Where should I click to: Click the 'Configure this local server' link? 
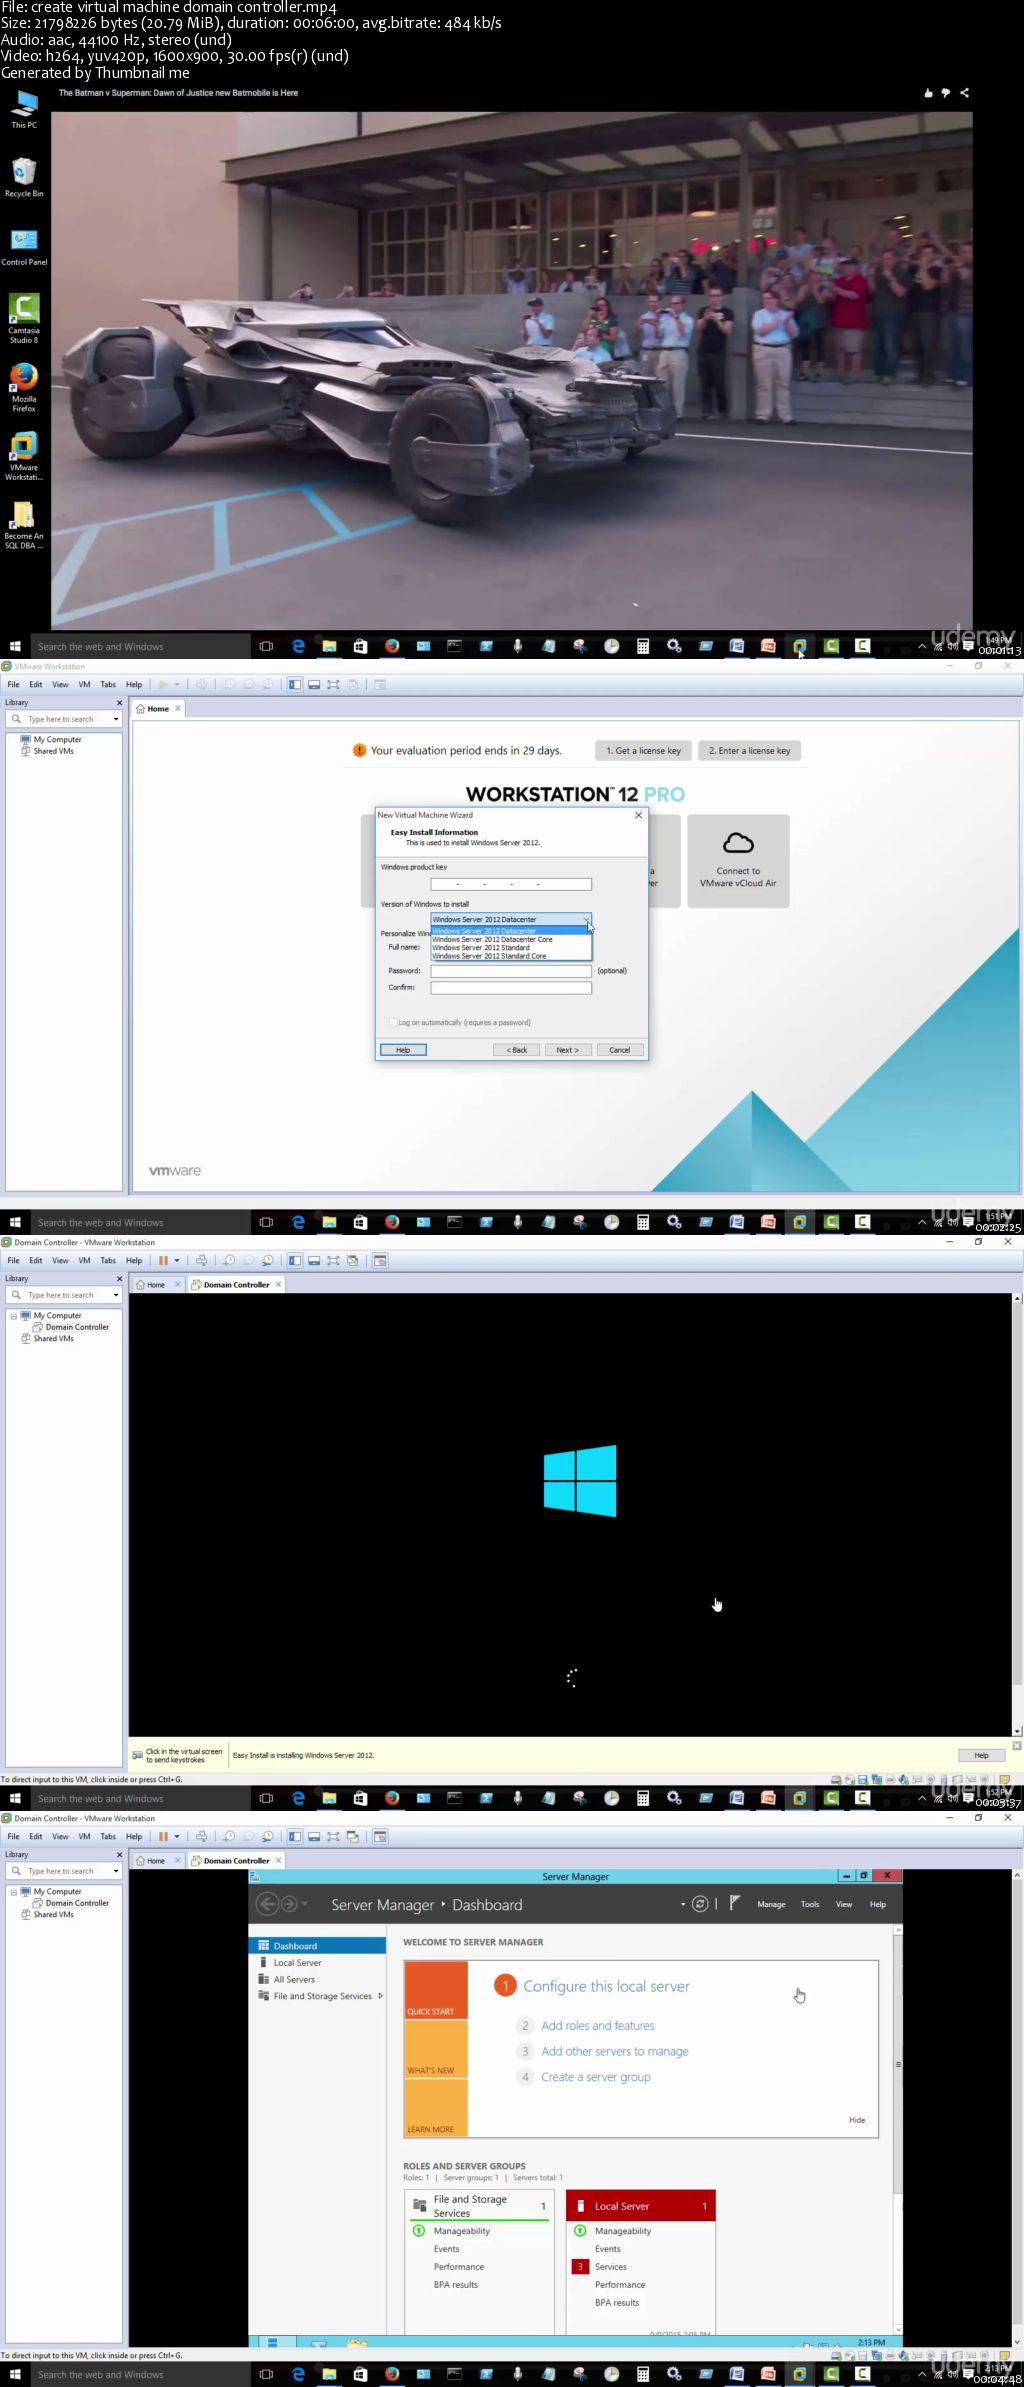click(x=606, y=1986)
